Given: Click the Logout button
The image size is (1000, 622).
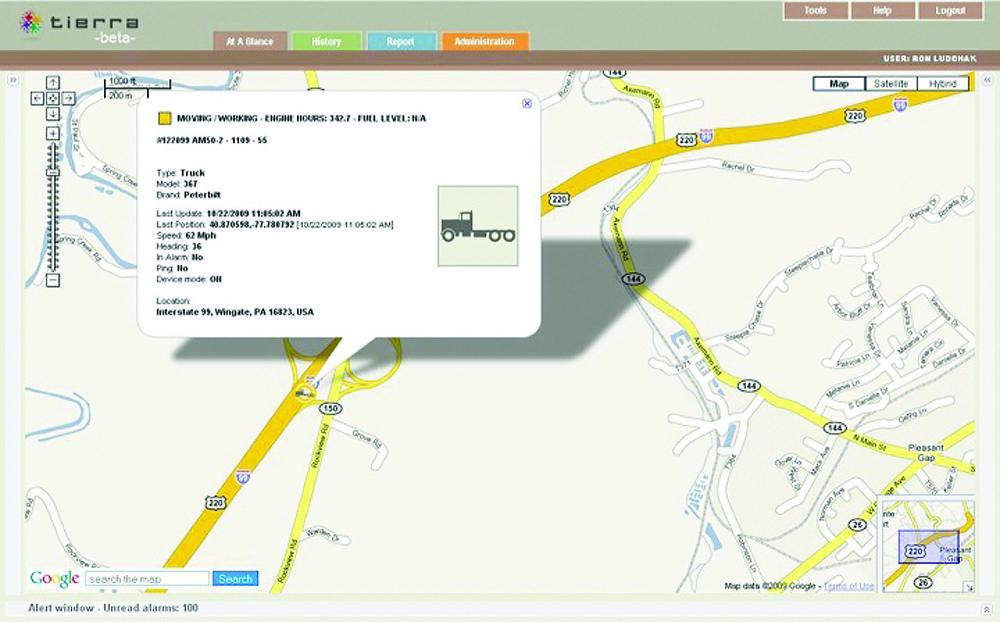Looking at the screenshot, I should point(950,10).
